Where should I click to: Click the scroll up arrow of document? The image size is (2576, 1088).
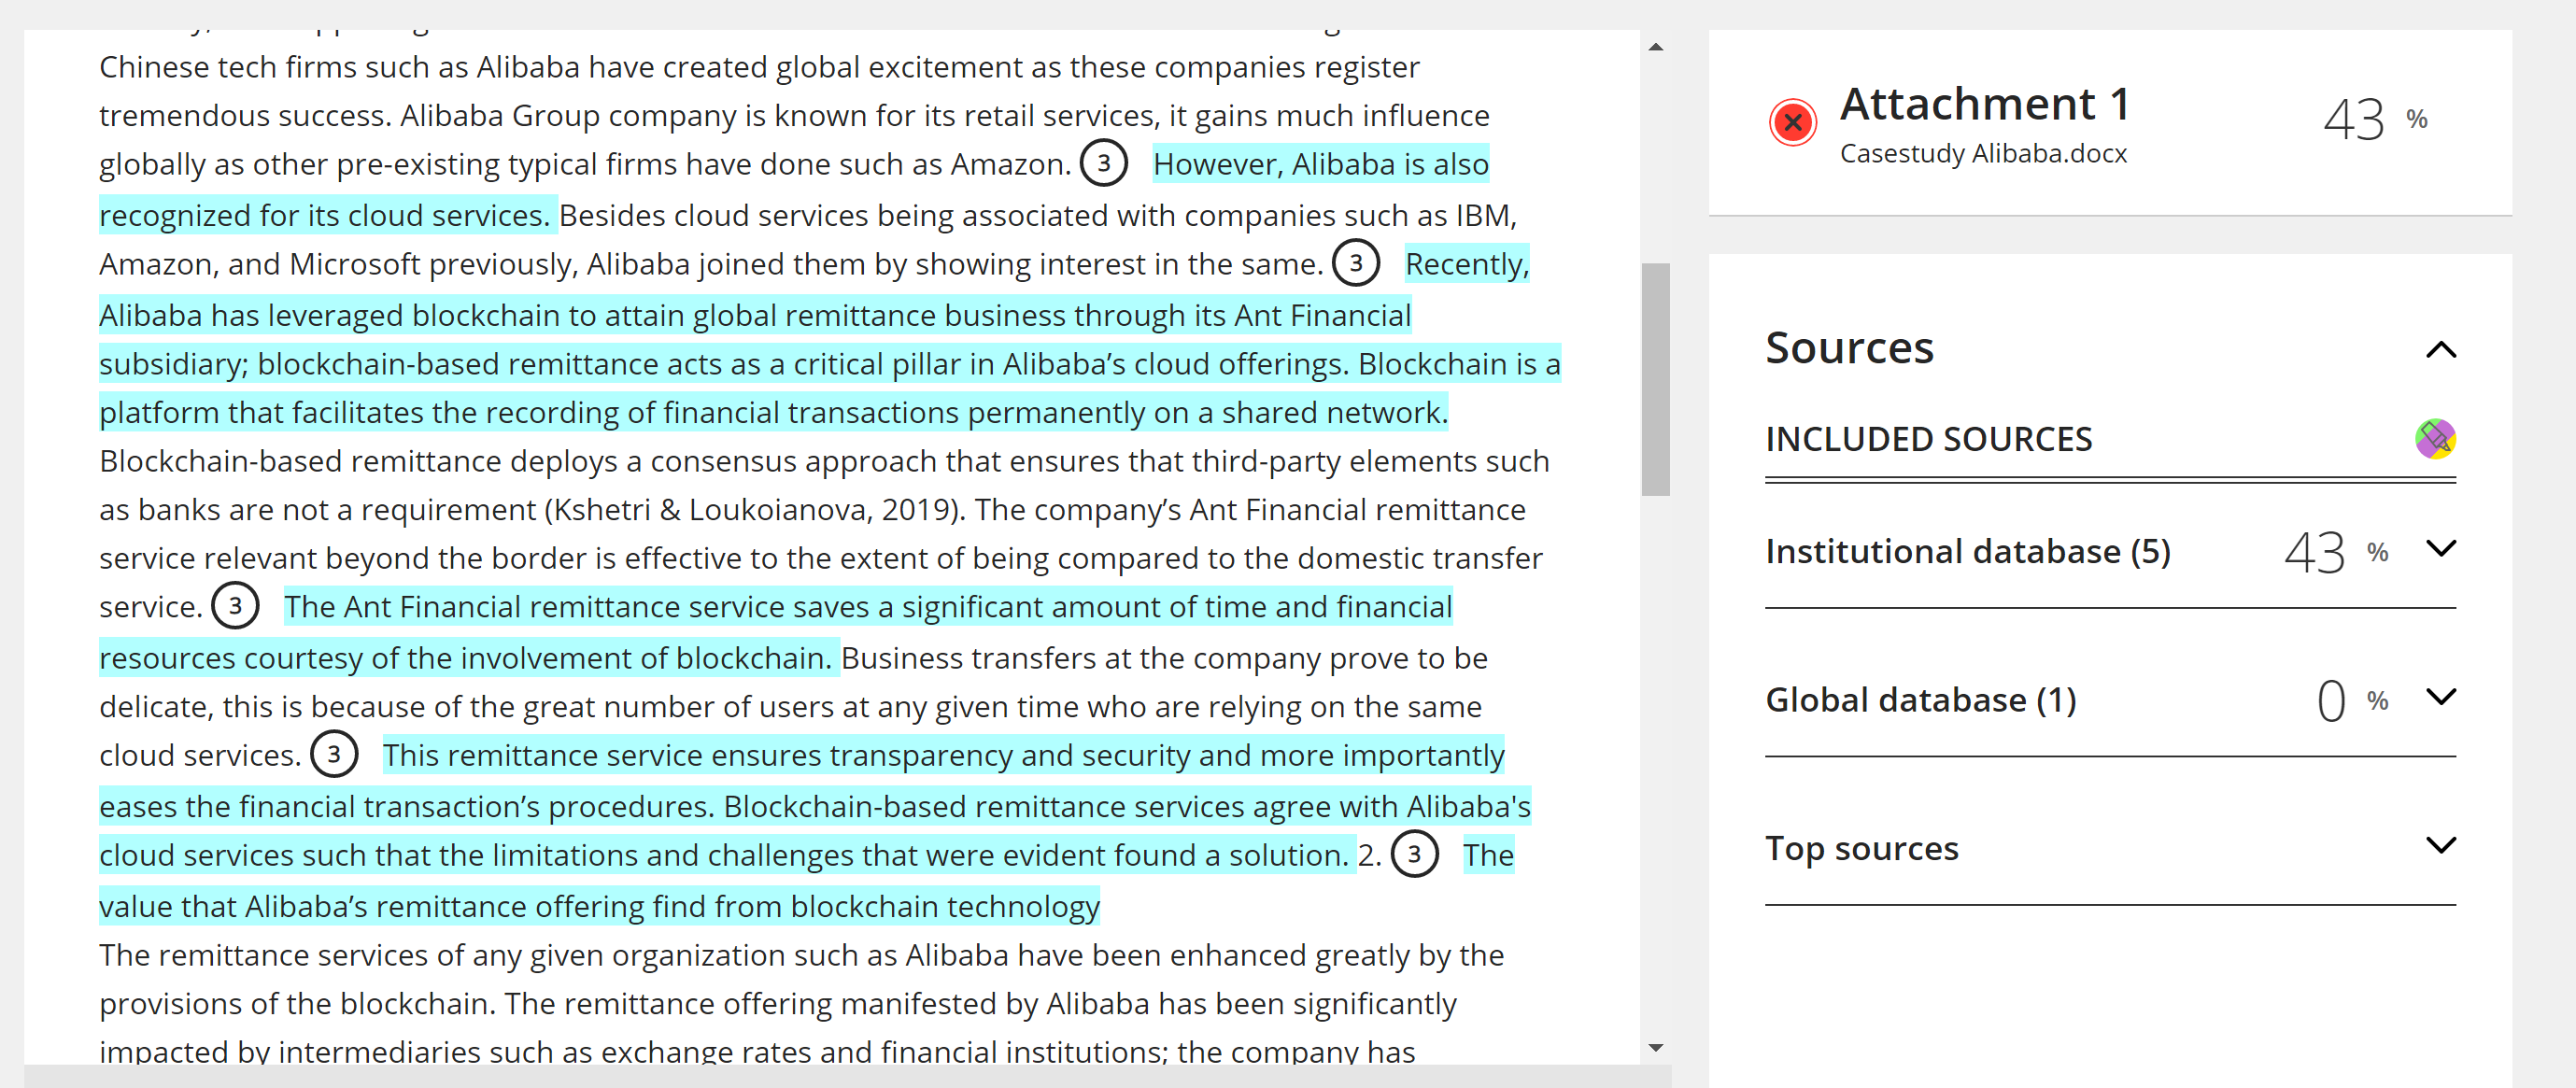1656,47
